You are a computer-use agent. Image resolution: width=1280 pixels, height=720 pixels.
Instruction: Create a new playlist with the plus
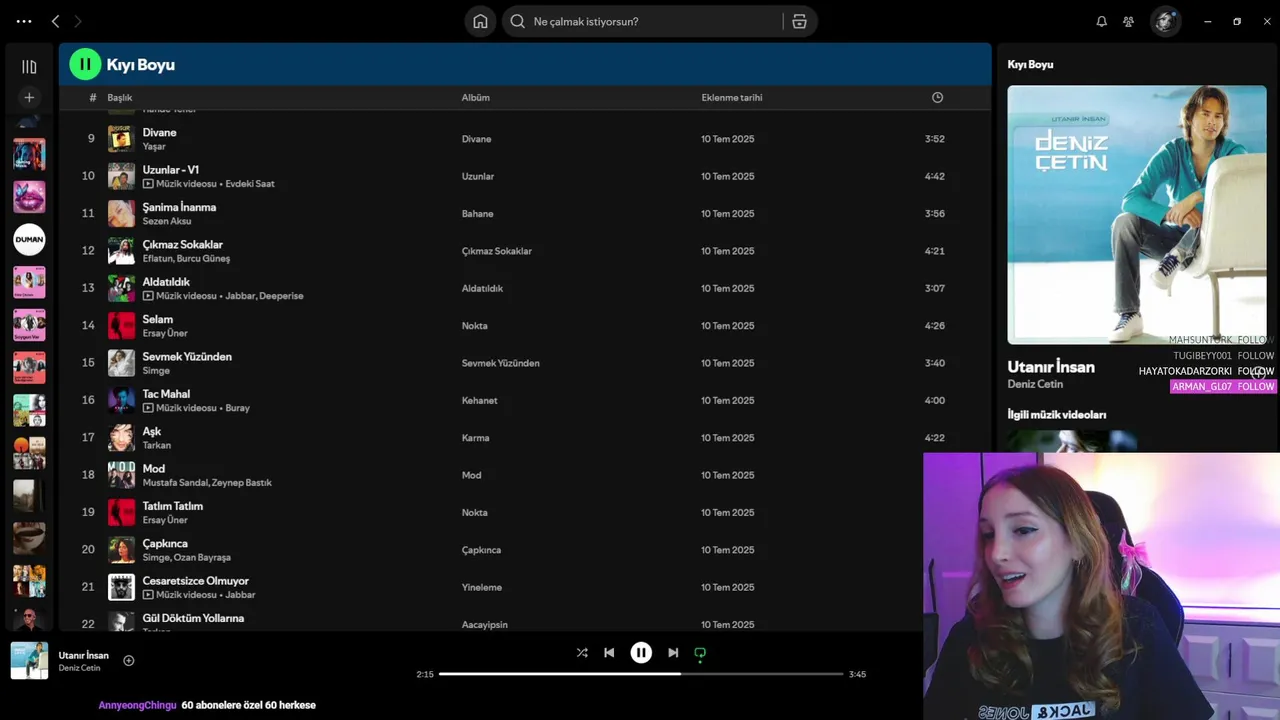[x=29, y=97]
